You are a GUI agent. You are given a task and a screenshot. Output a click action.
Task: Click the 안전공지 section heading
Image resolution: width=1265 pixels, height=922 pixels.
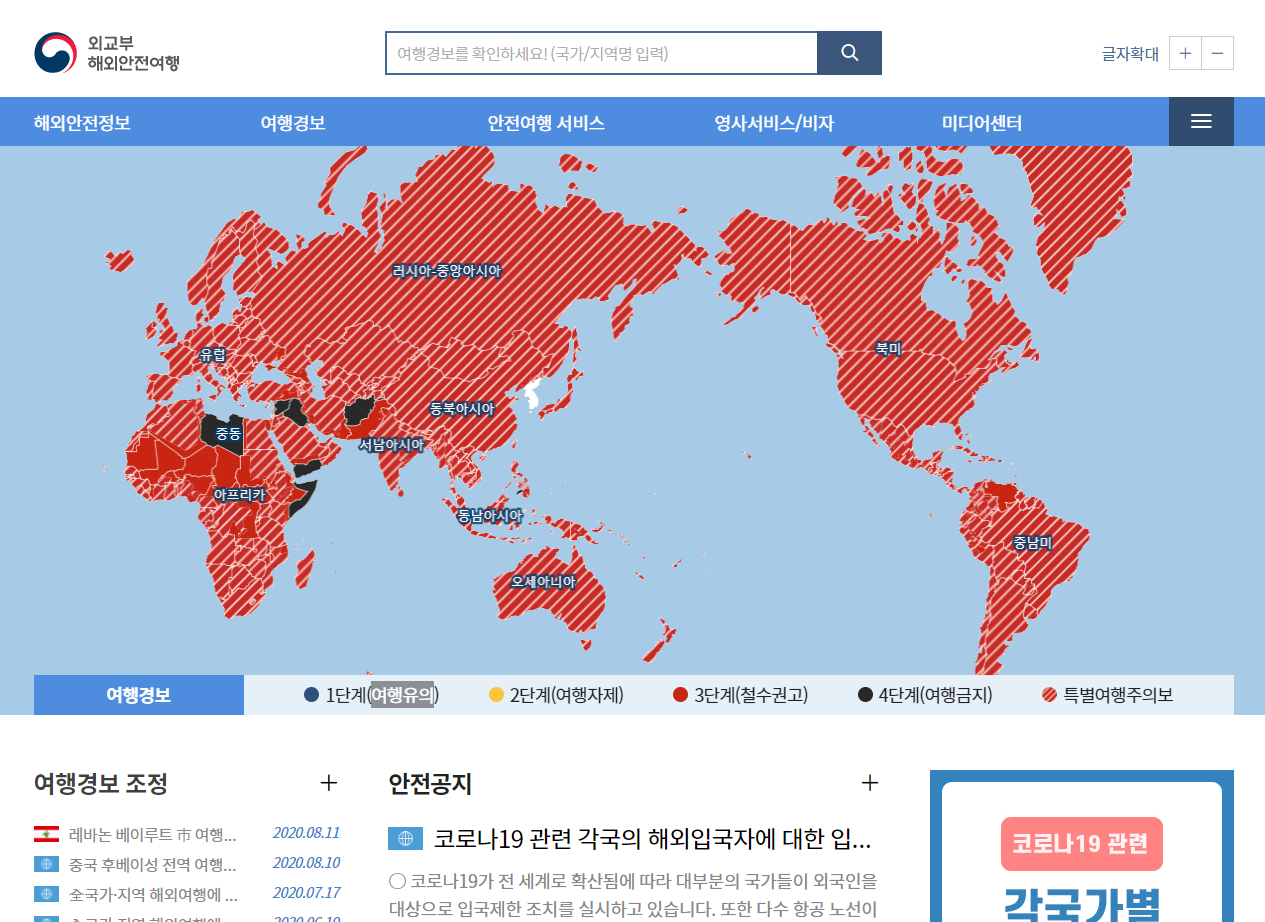coord(430,783)
